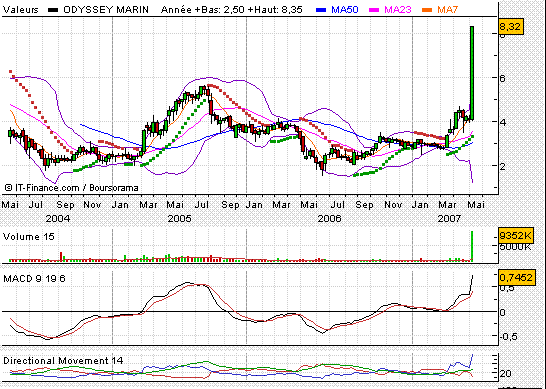
Task: Click the blue MA50 legend swatch
Action: 321,10
